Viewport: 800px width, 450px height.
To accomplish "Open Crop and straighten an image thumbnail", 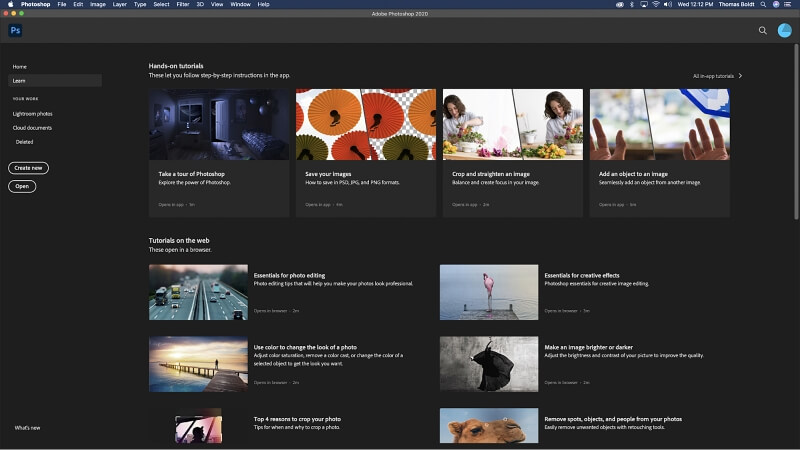I will coord(513,124).
